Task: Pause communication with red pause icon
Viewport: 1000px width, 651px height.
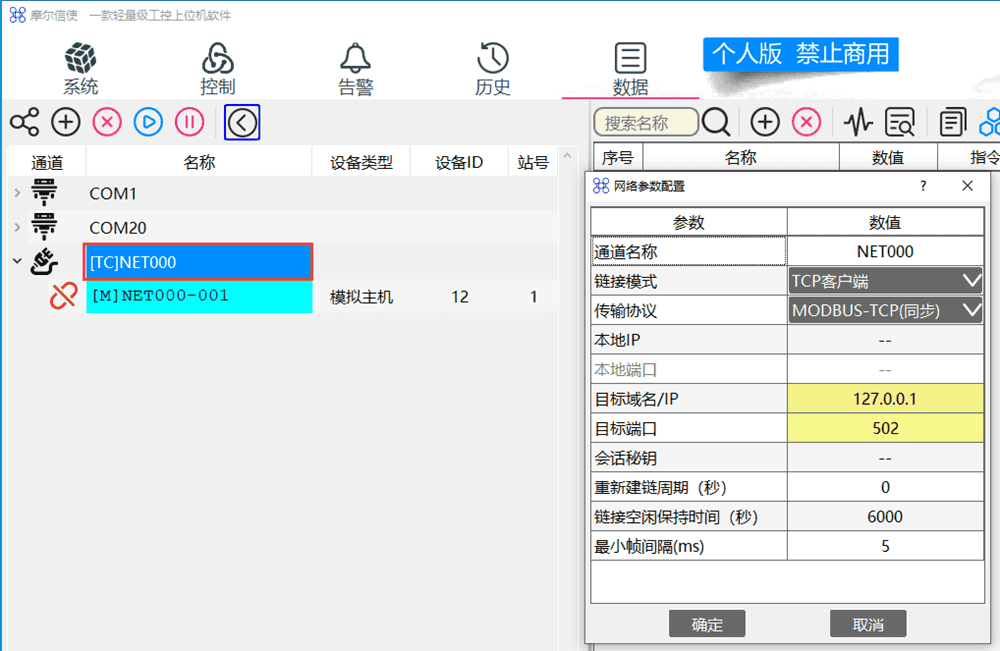Action: pos(189,123)
